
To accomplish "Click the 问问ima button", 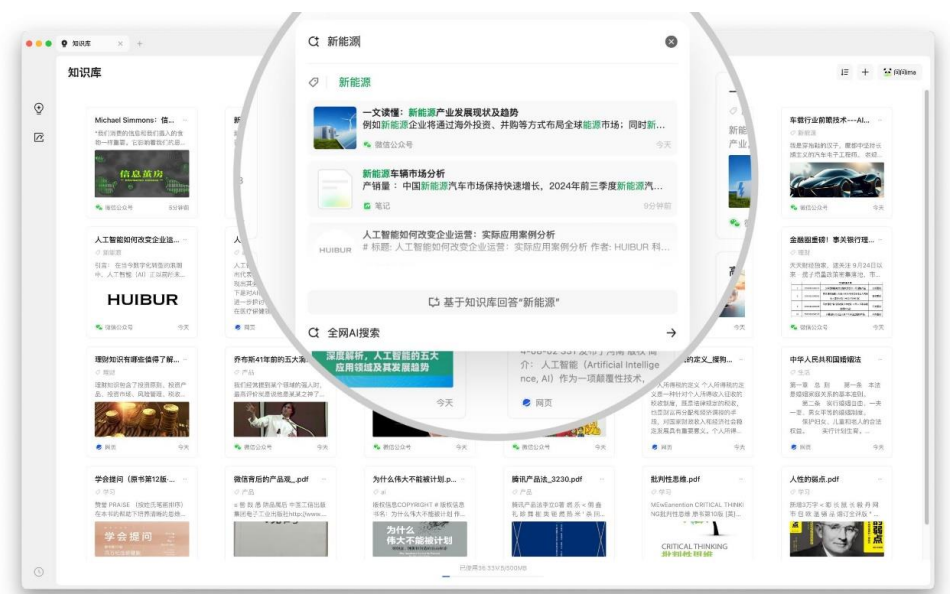I will [900, 72].
